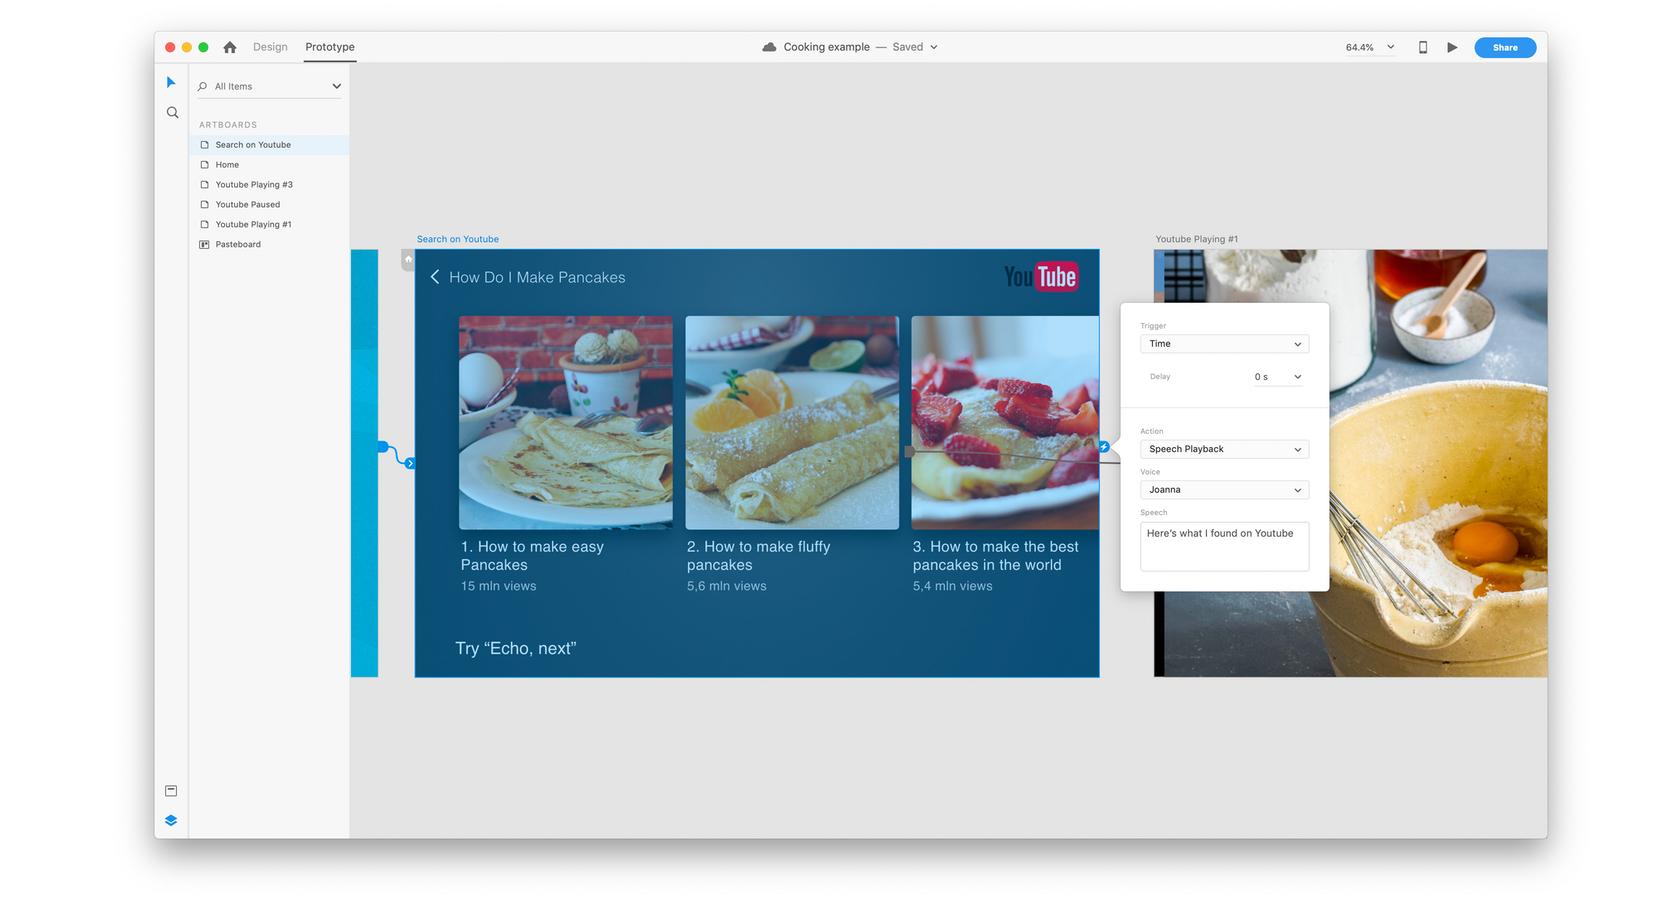Click the back chevron beside How Do I Make Pancakes
This screenshot has width=1680, height=900.
(435, 277)
